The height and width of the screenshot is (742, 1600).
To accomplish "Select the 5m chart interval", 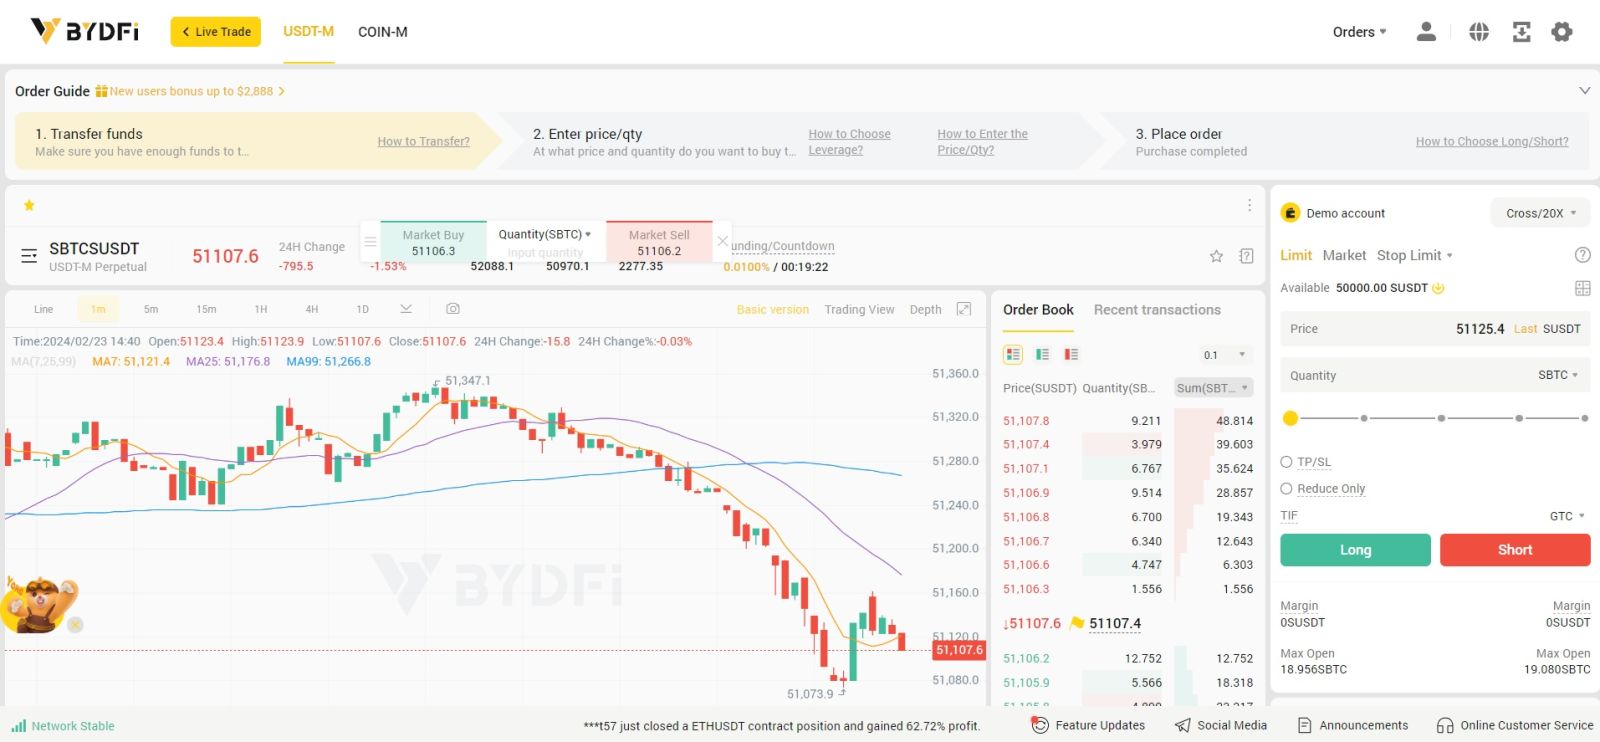I will point(151,309).
